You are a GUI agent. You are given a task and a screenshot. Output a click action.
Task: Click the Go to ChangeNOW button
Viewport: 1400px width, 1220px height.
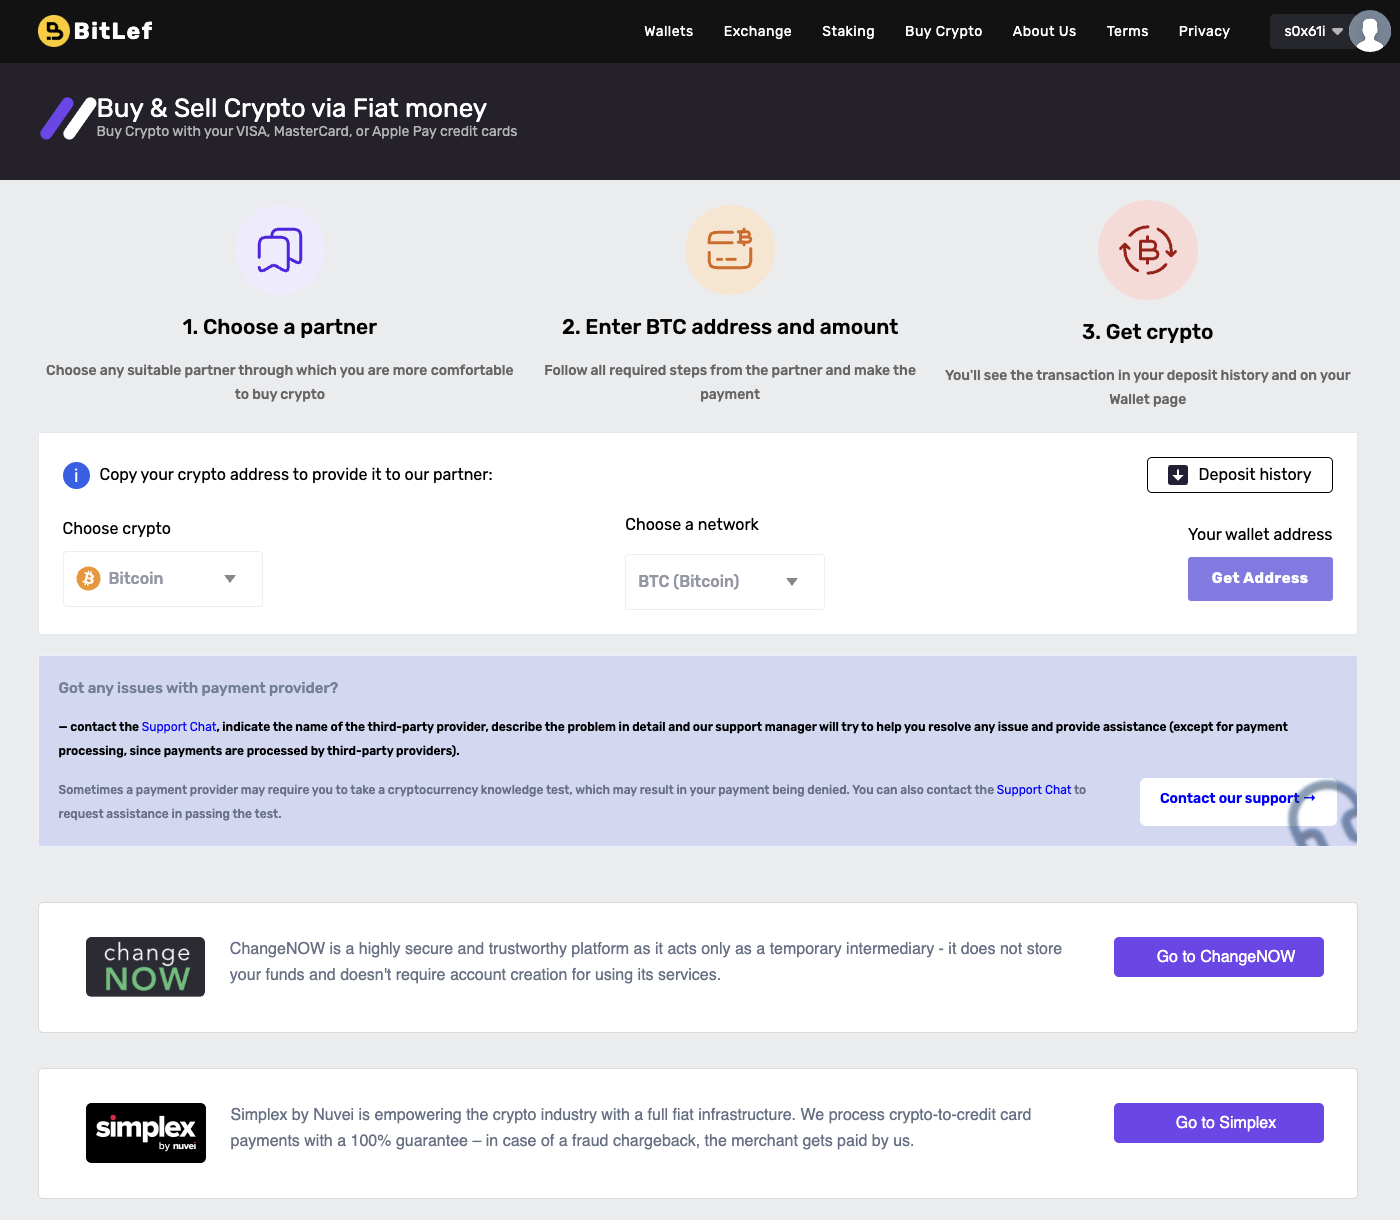tap(1218, 956)
